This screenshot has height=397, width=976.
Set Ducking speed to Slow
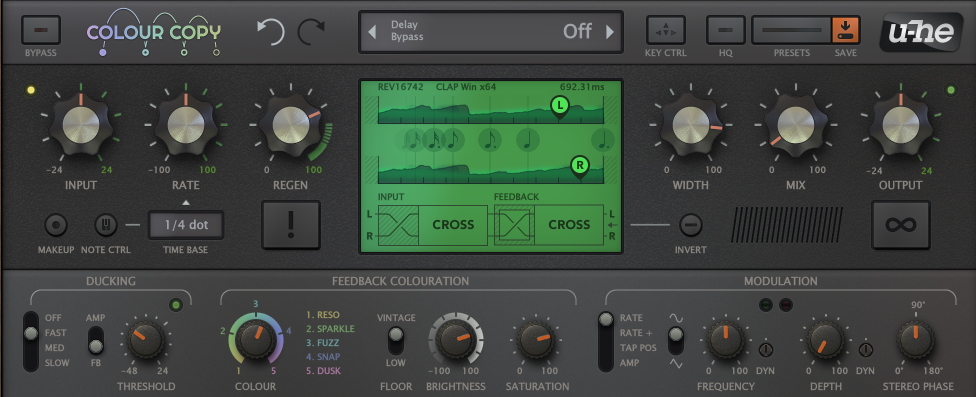(57, 363)
